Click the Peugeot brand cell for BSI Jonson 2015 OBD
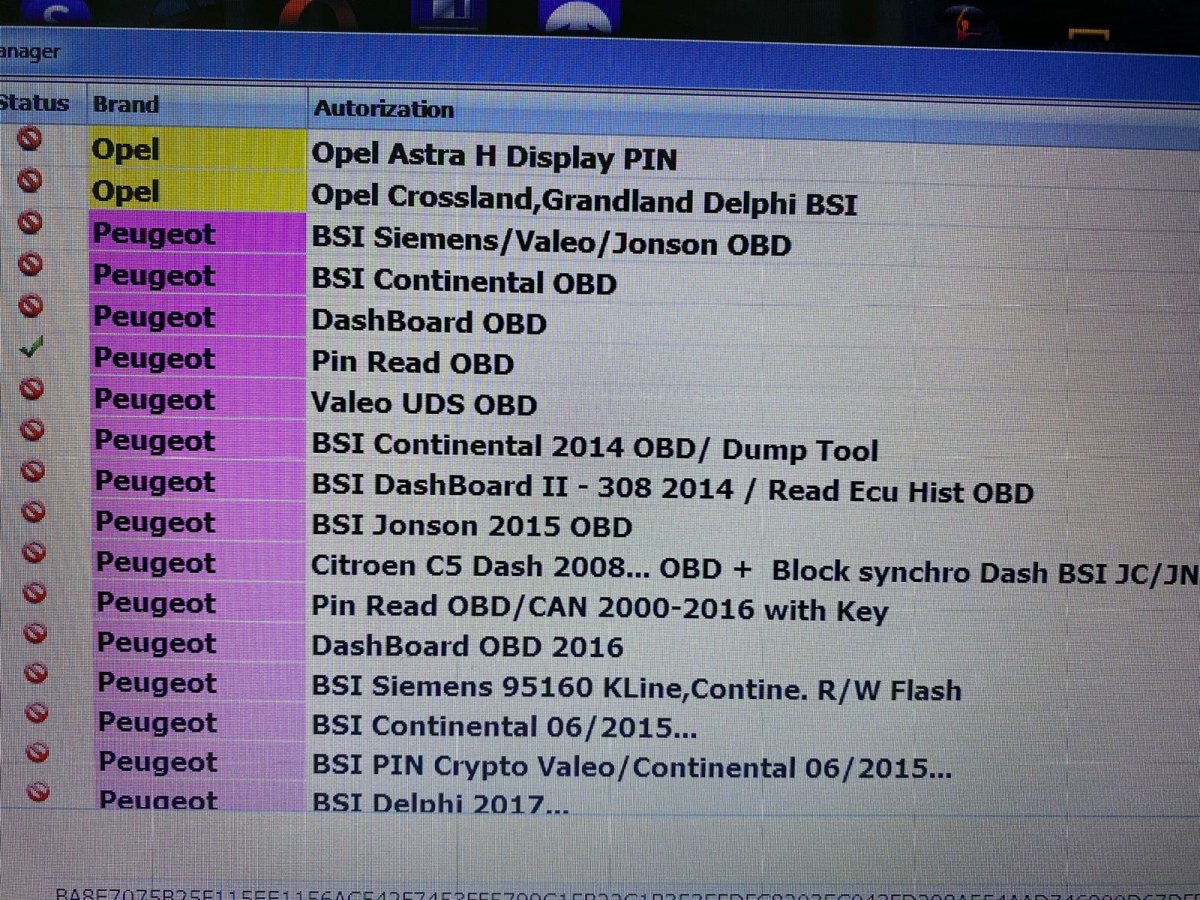1200x900 pixels. 200,522
